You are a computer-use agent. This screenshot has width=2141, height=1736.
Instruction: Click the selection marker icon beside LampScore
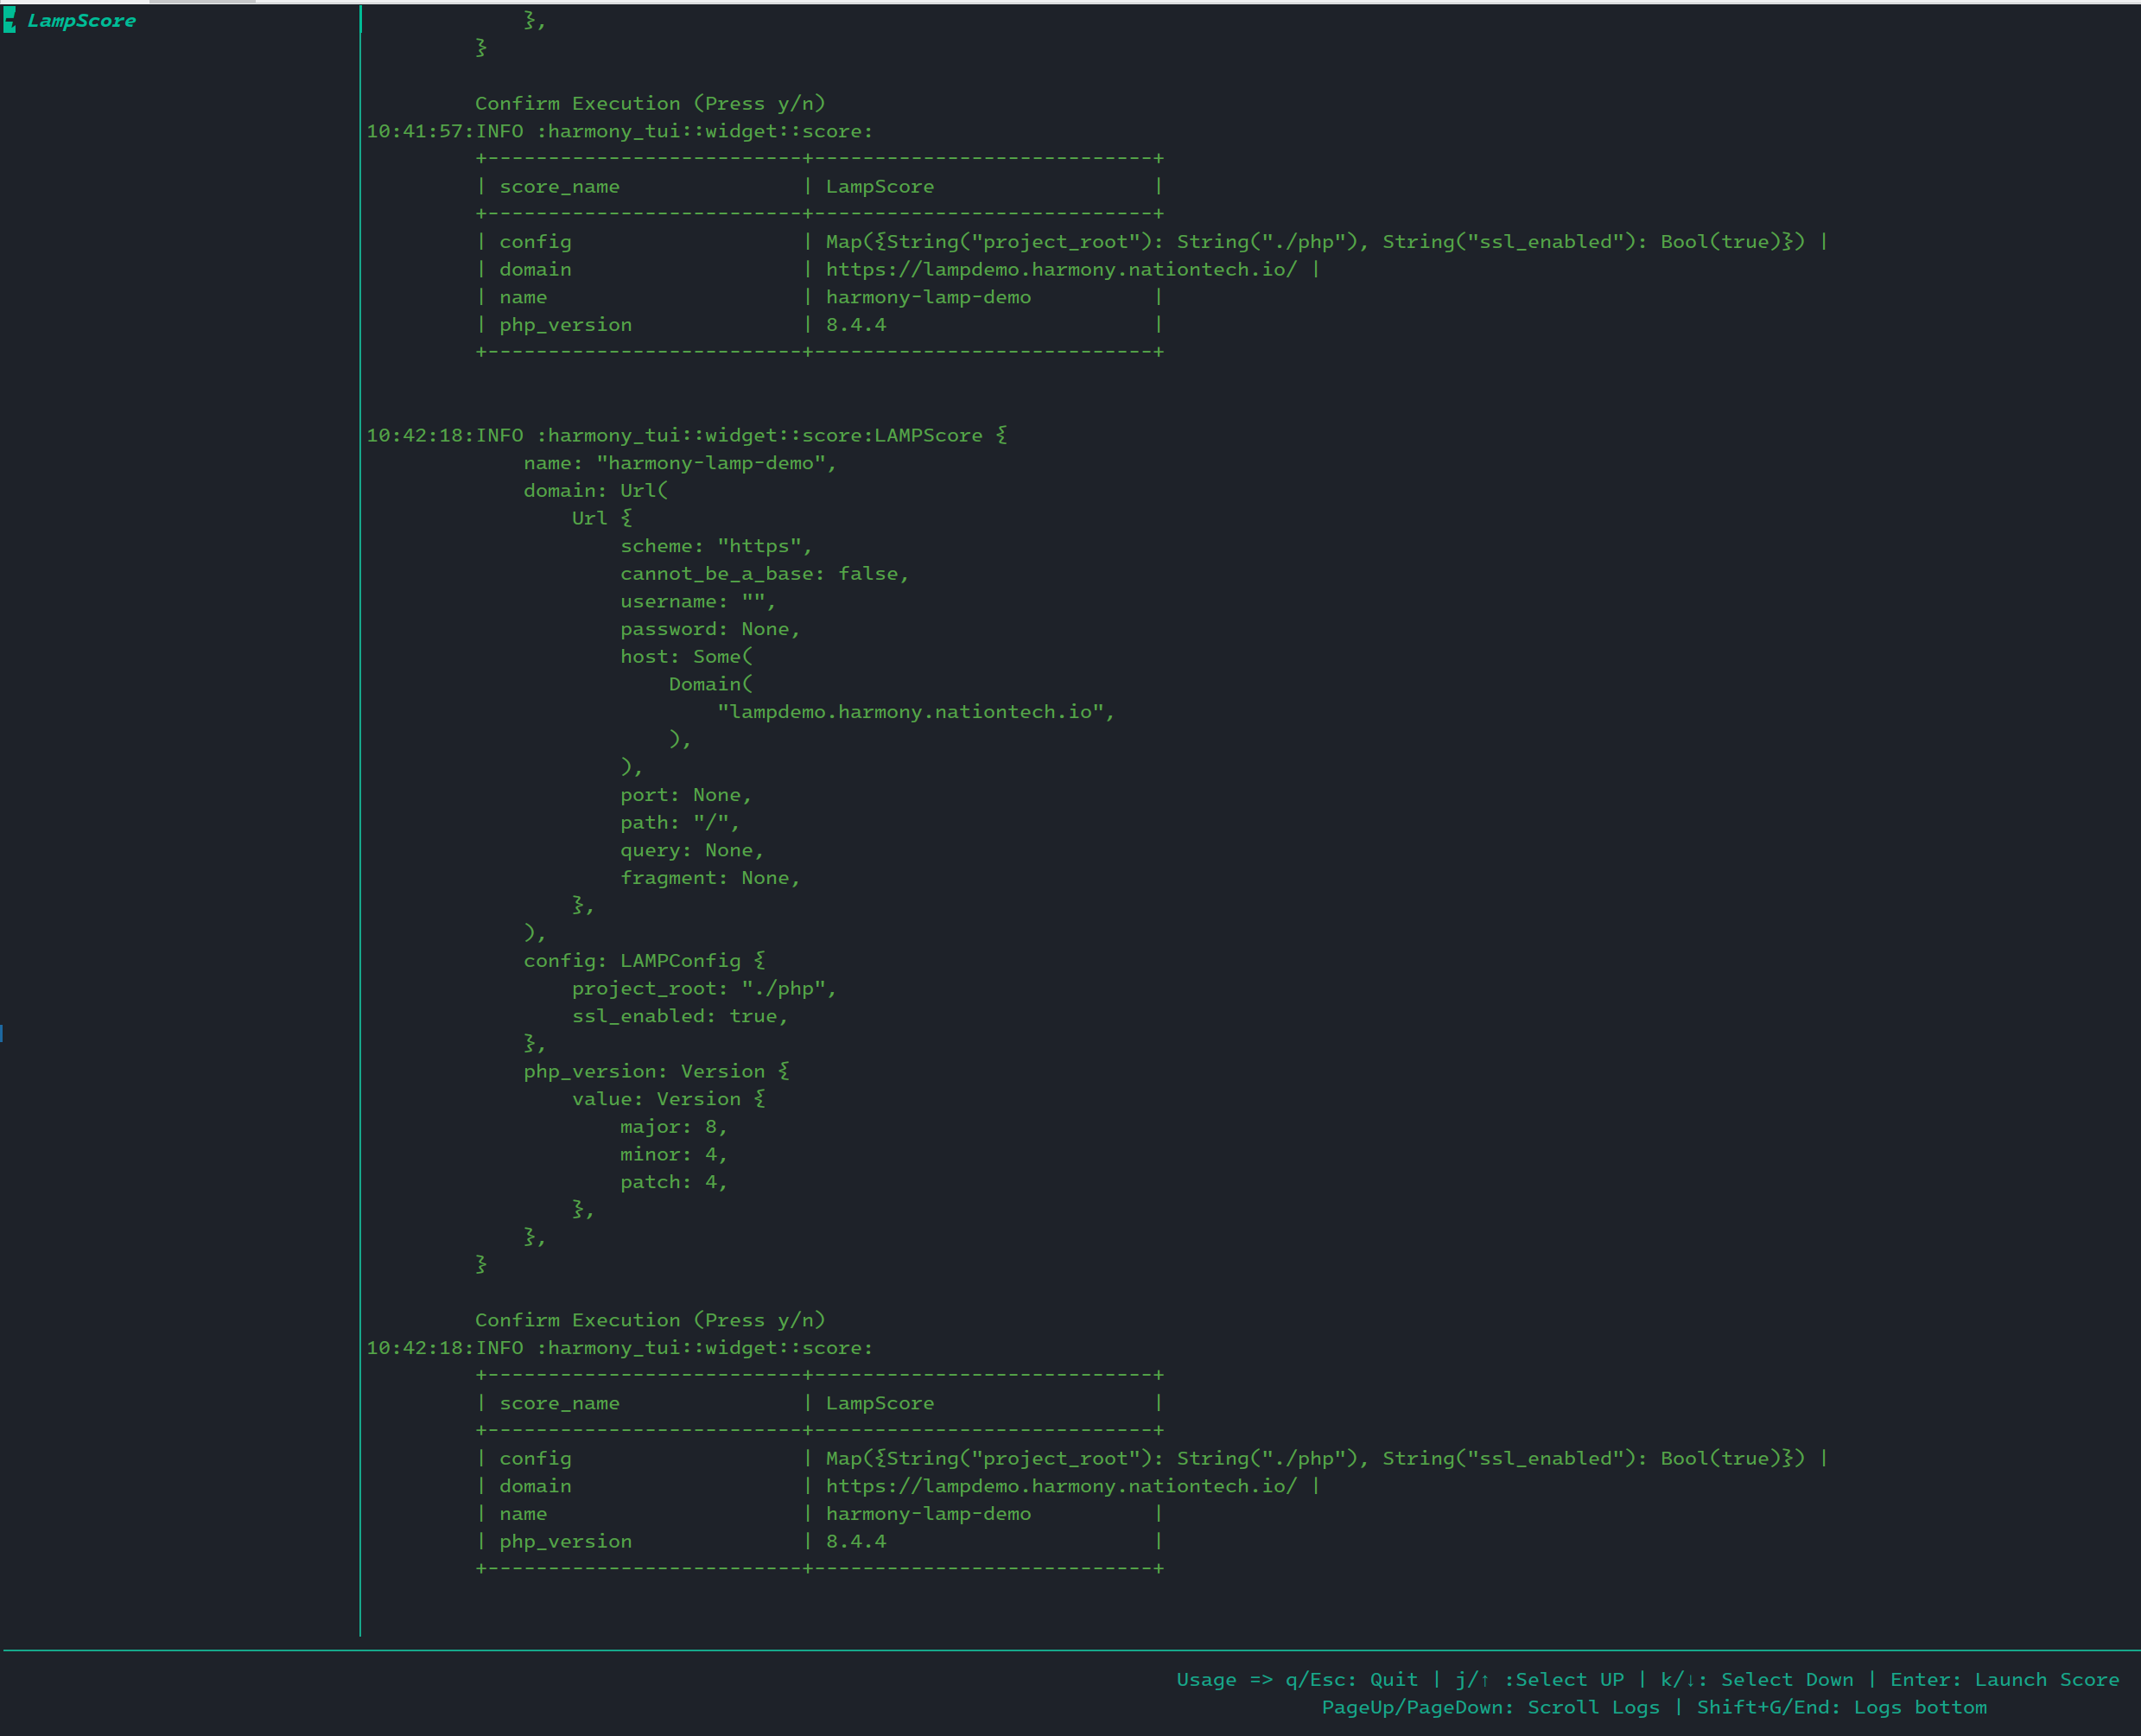pyautogui.click(x=9, y=20)
